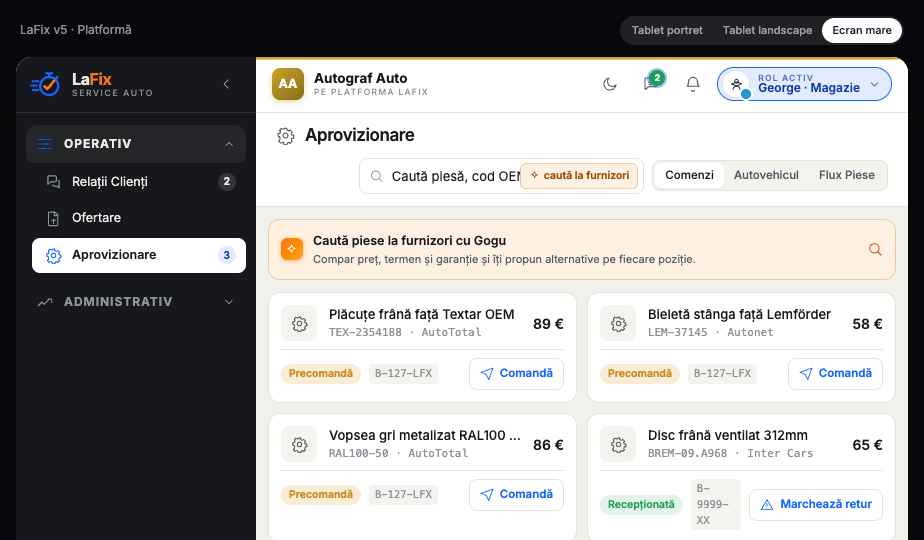Click the 86 € price

pos(548,445)
